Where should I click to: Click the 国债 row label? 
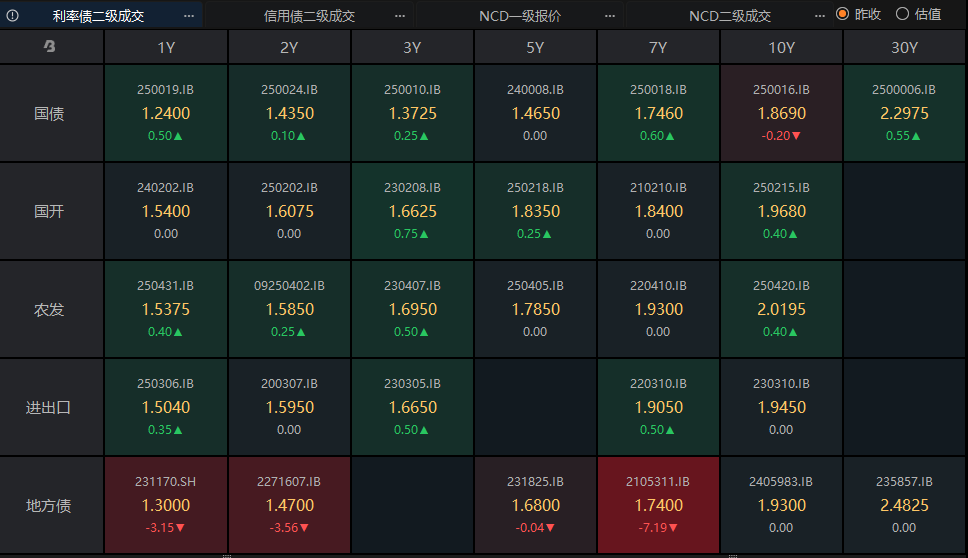(50, 113)
